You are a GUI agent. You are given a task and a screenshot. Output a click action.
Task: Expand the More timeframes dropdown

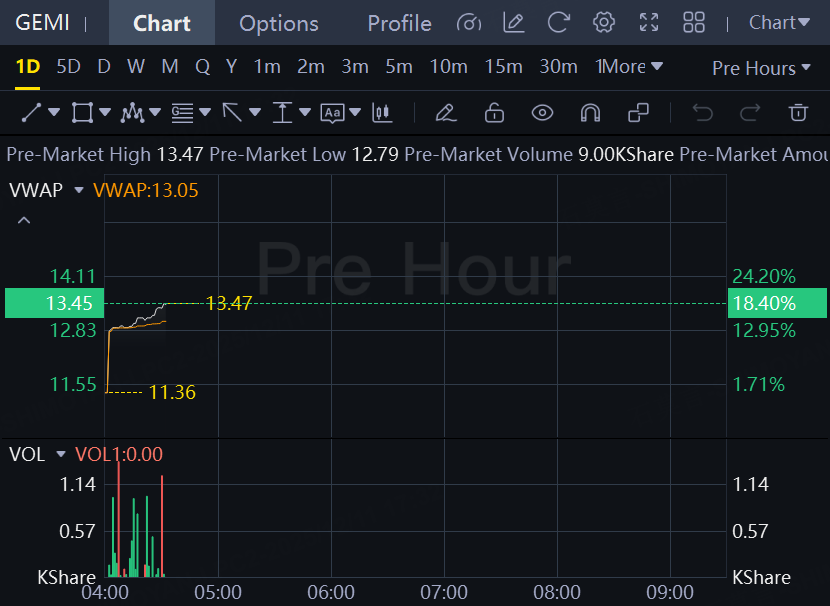coord(629,67)
